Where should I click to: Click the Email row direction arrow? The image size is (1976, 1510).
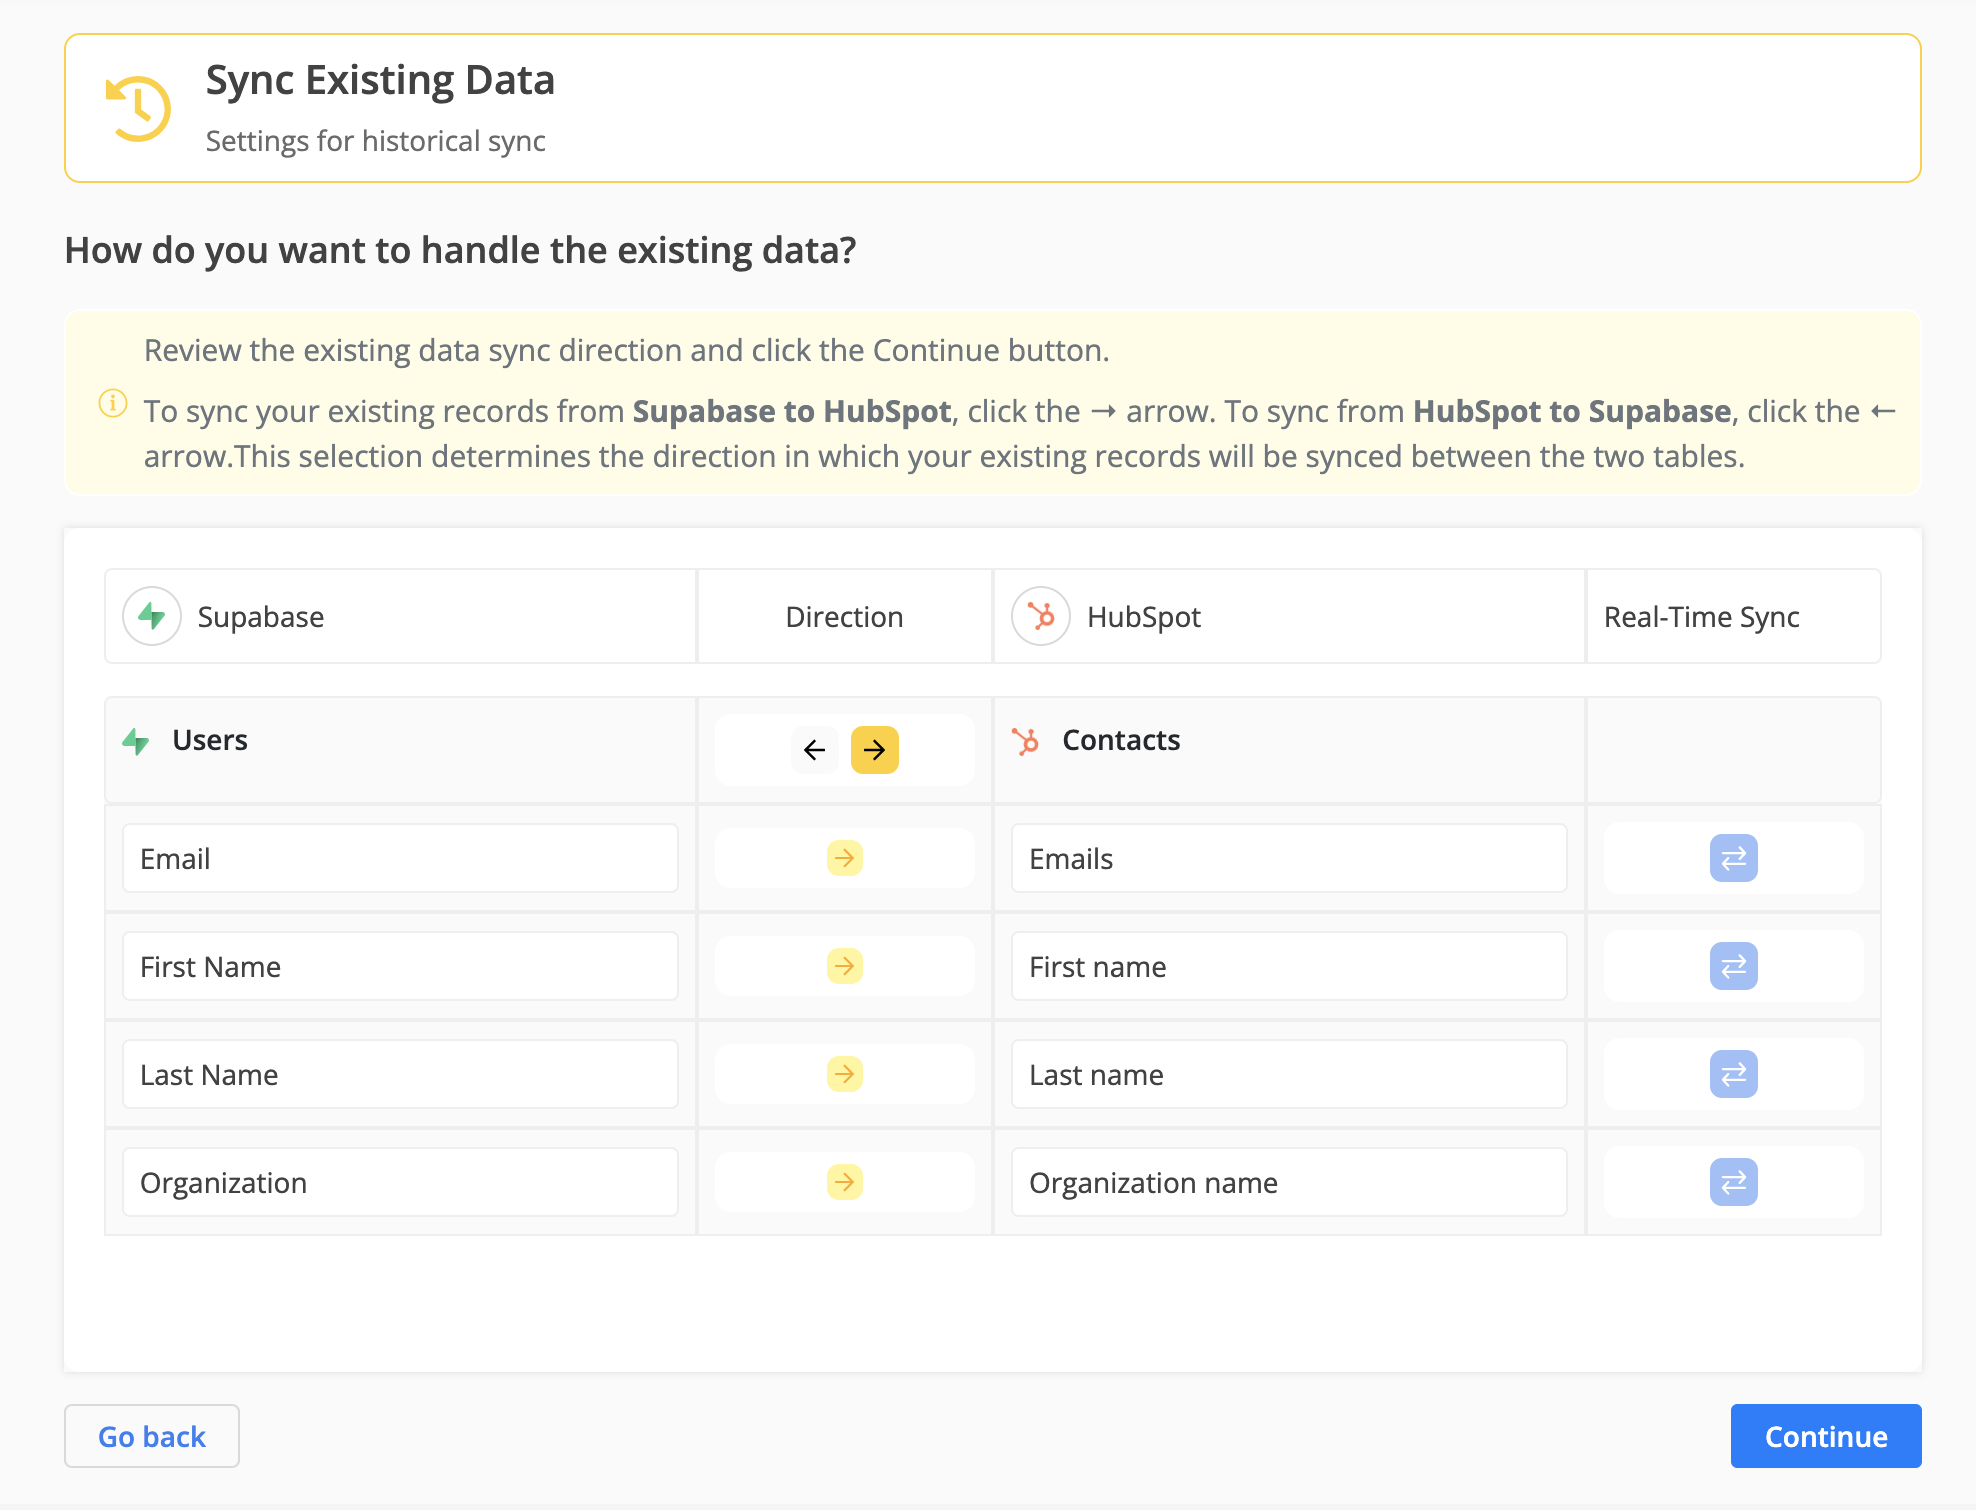coord(845,858)
